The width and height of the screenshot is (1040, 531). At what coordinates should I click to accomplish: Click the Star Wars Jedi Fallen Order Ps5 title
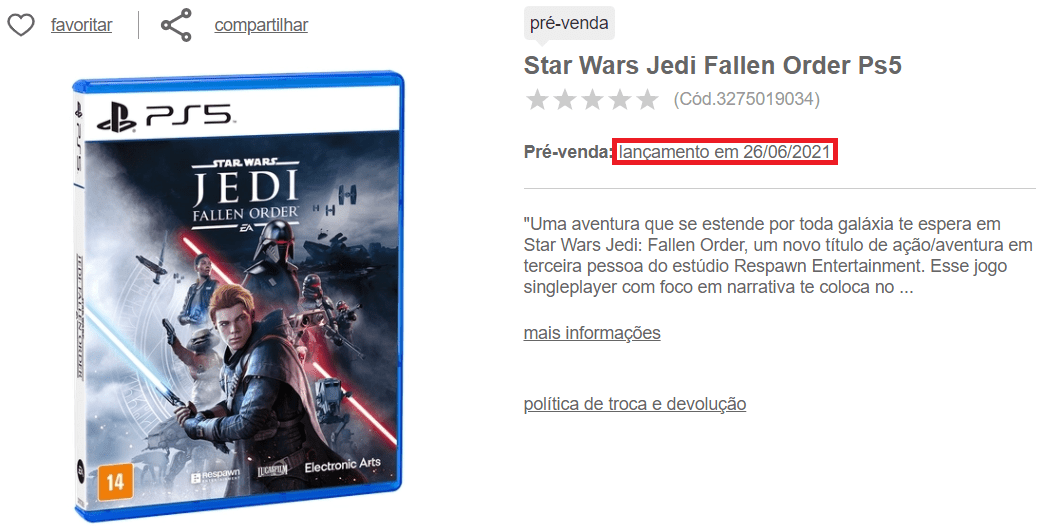click(713, 66)
